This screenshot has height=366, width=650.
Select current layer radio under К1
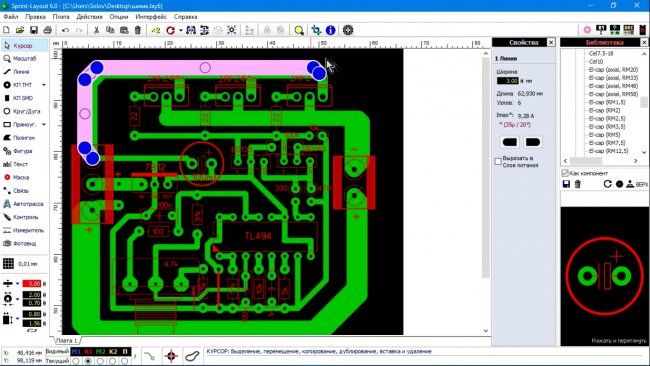click(x=88, y=361)
